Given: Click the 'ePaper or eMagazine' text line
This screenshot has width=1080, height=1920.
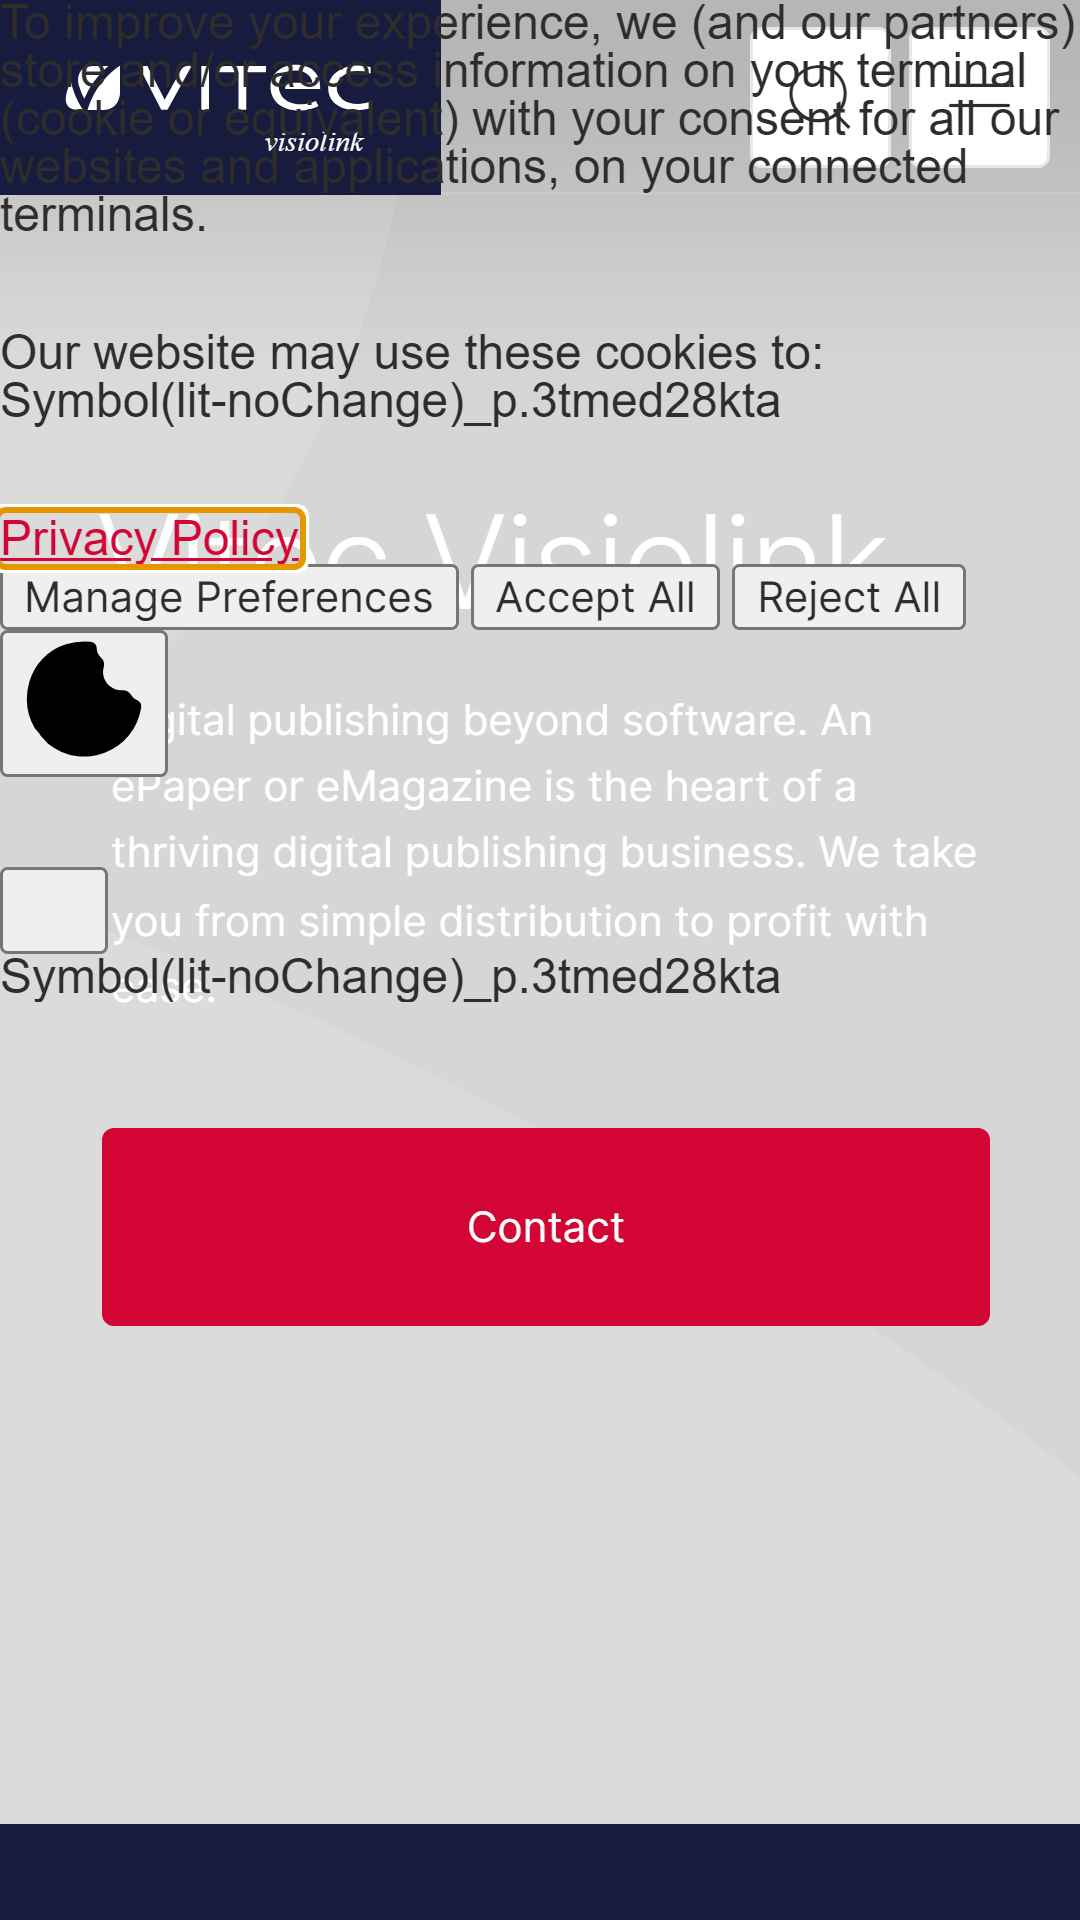Looking at the screenshot, I should click(484, 786).
